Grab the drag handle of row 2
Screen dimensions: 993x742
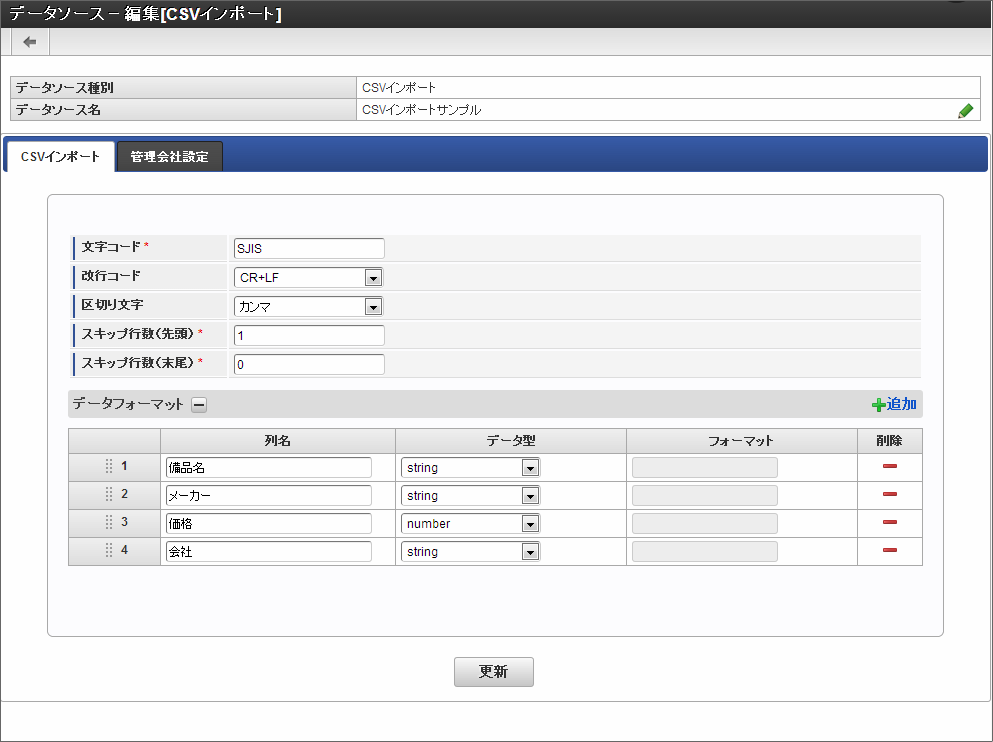[109, 494]
